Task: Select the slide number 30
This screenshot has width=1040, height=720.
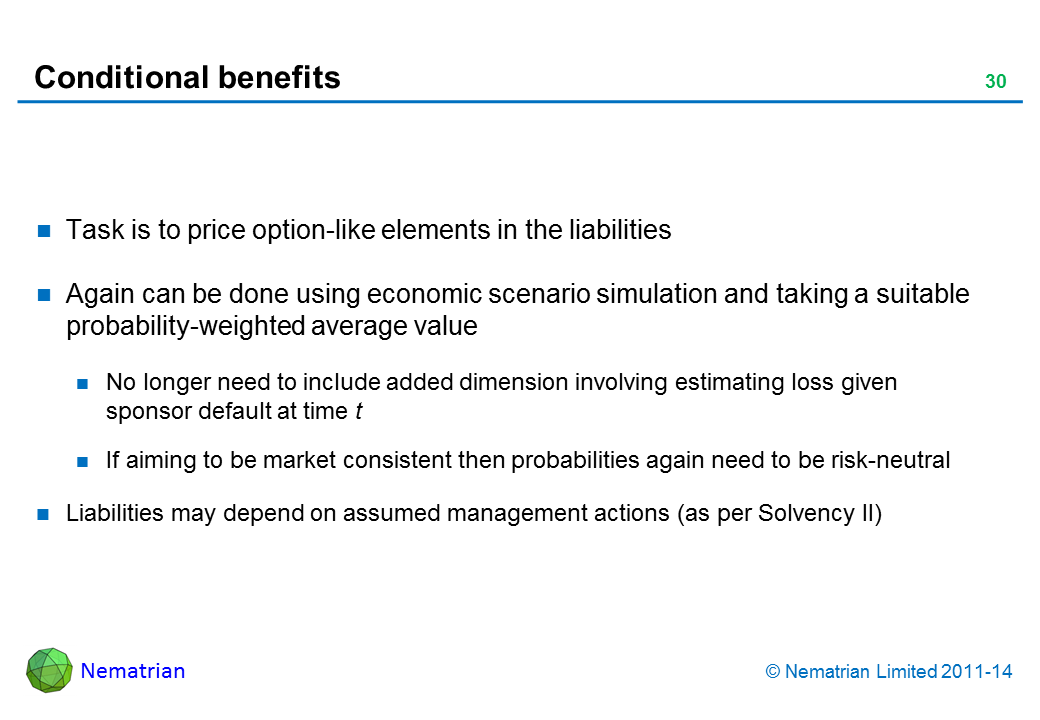Action: (x=995, y=82)
